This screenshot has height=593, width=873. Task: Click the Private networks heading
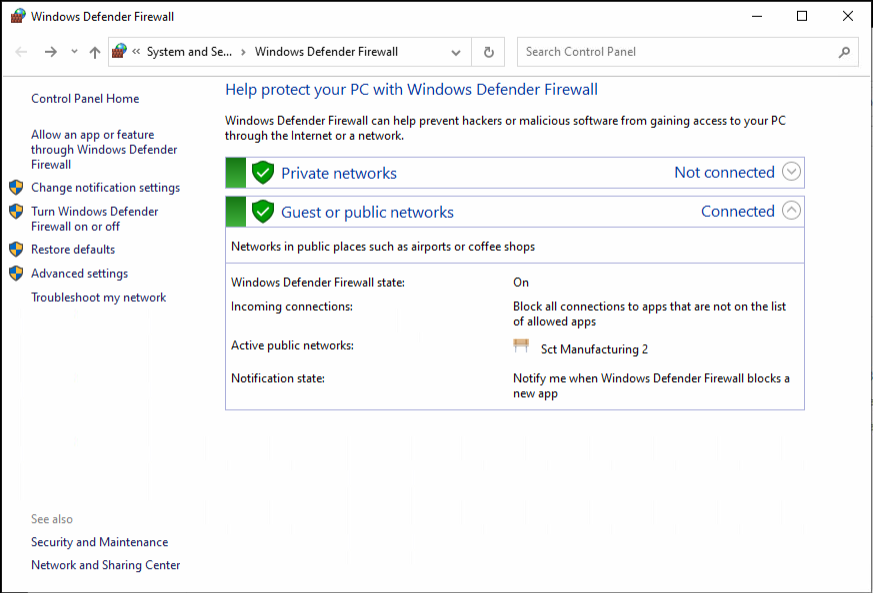[339, 173]
